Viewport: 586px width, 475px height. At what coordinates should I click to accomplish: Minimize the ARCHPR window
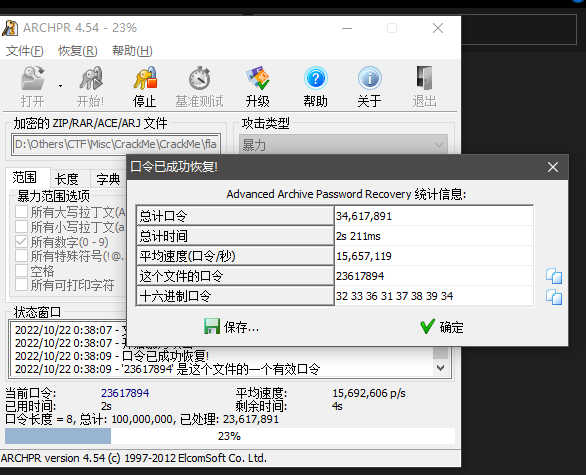347,28
